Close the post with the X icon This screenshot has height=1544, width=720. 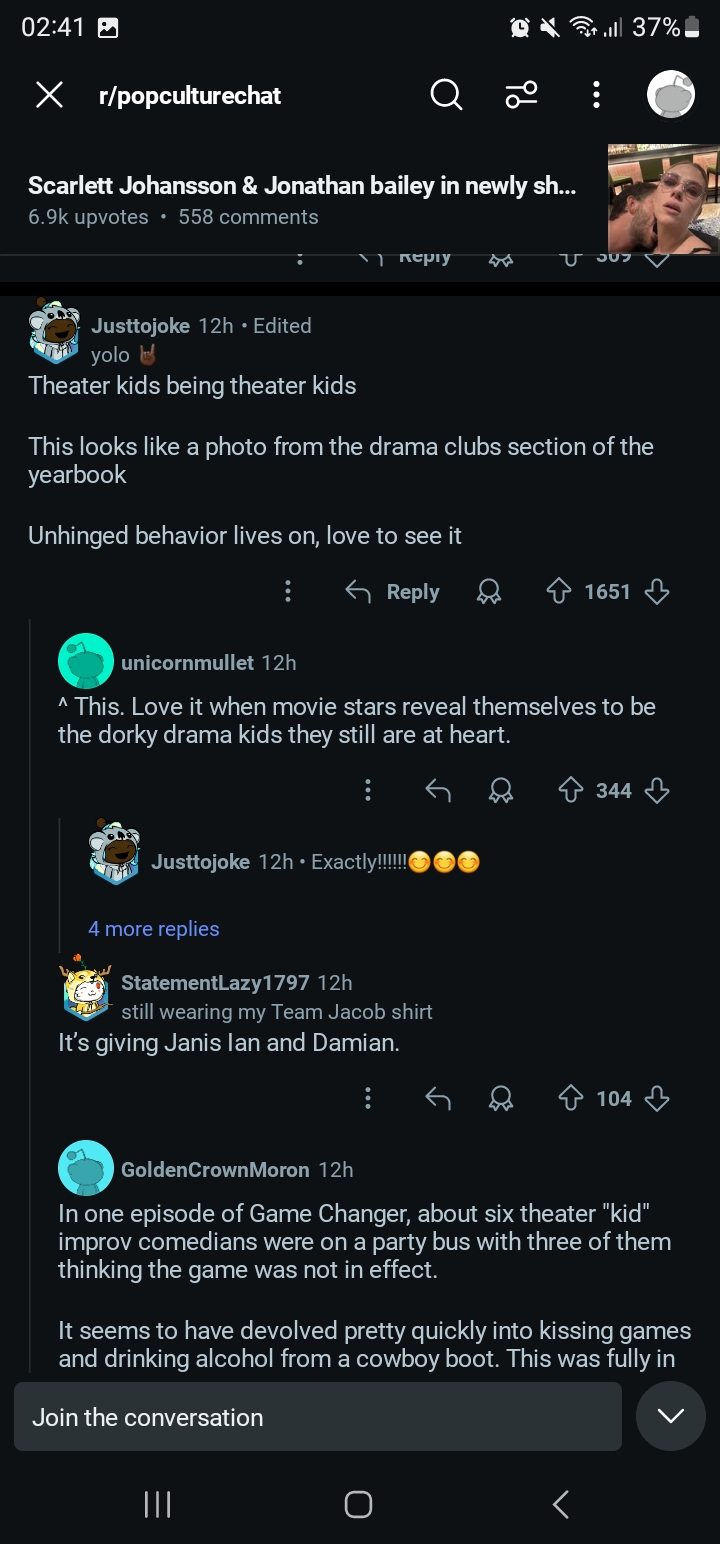[49, 95]
